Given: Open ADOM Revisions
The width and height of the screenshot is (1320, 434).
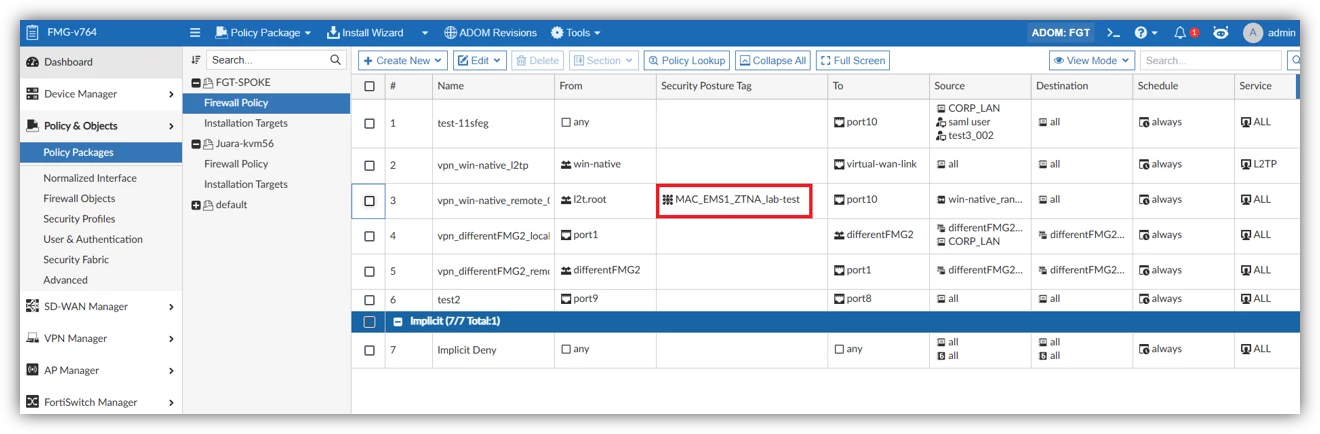Looking at the screenshot, I should point(490,33).
